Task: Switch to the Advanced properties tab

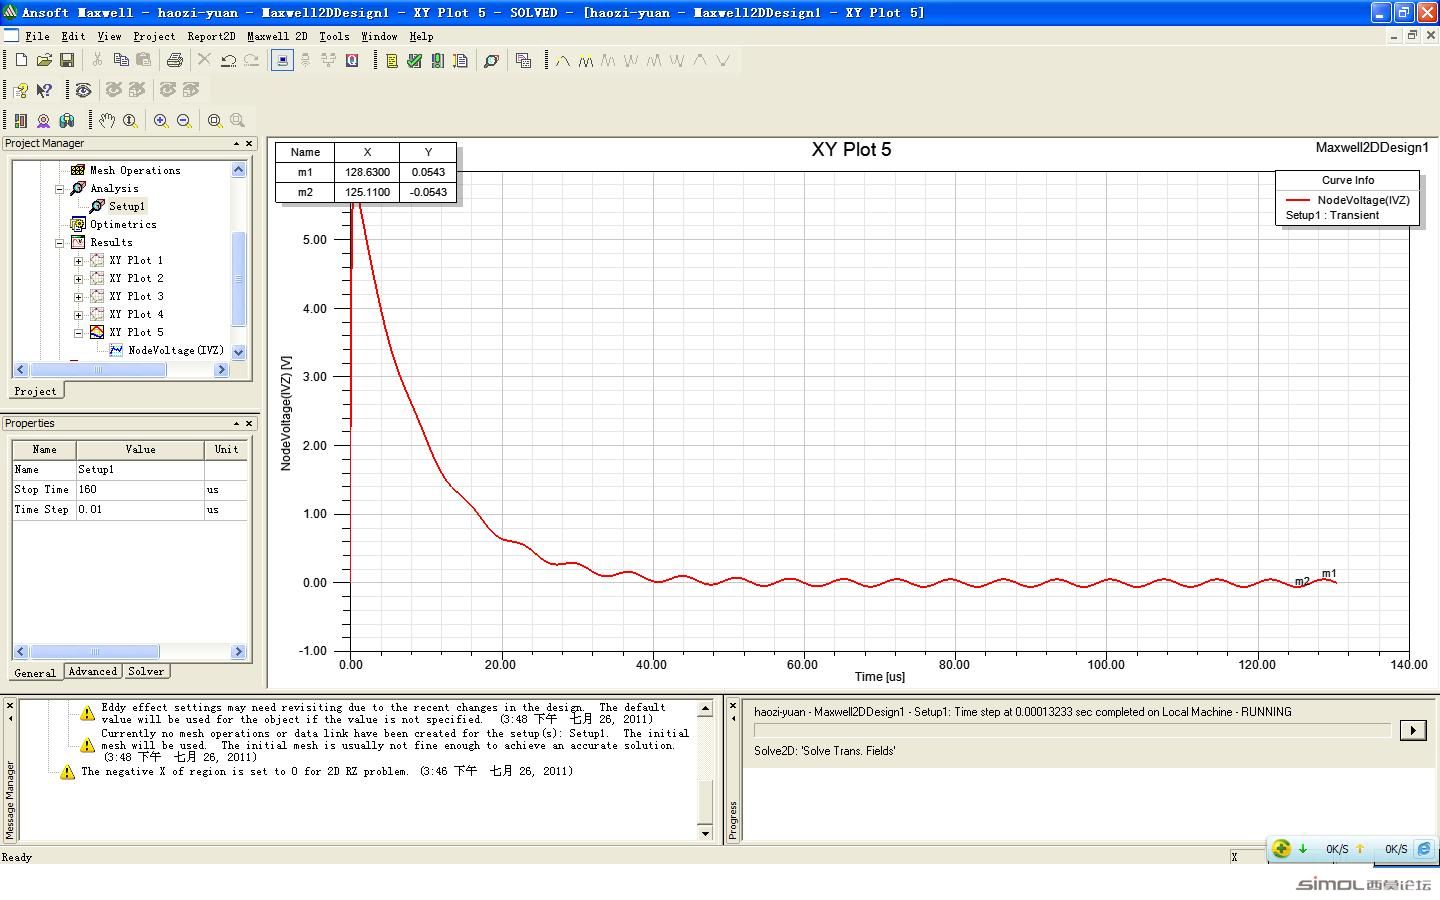Action: 93,672
